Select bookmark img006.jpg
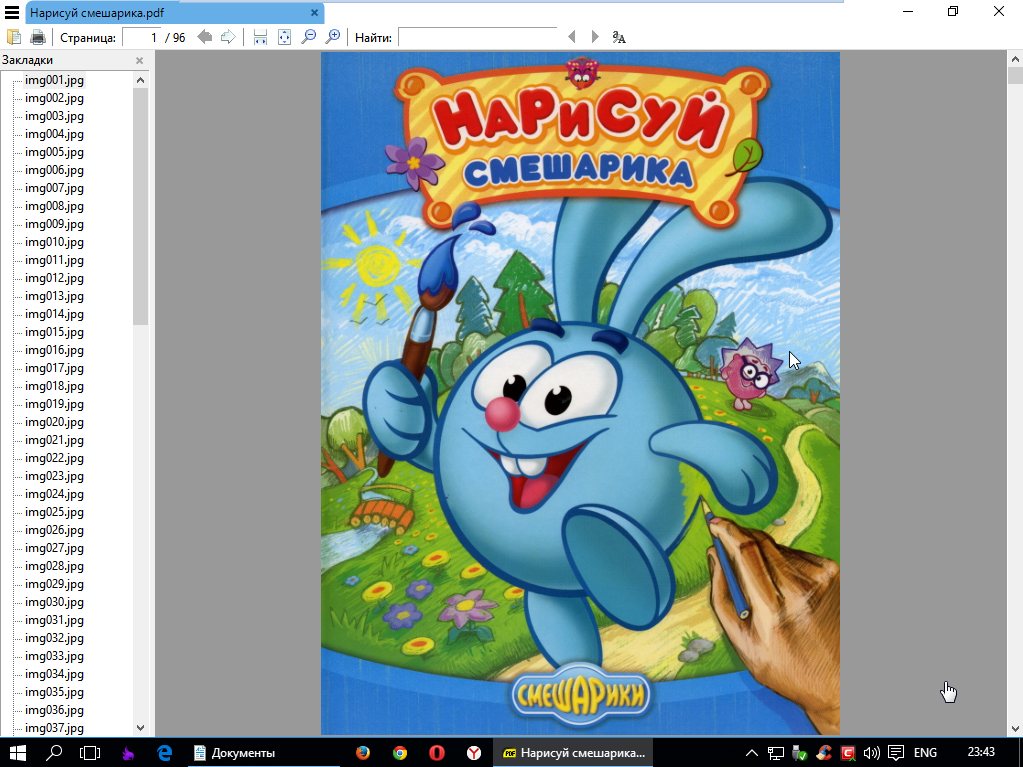 point(54,170)
